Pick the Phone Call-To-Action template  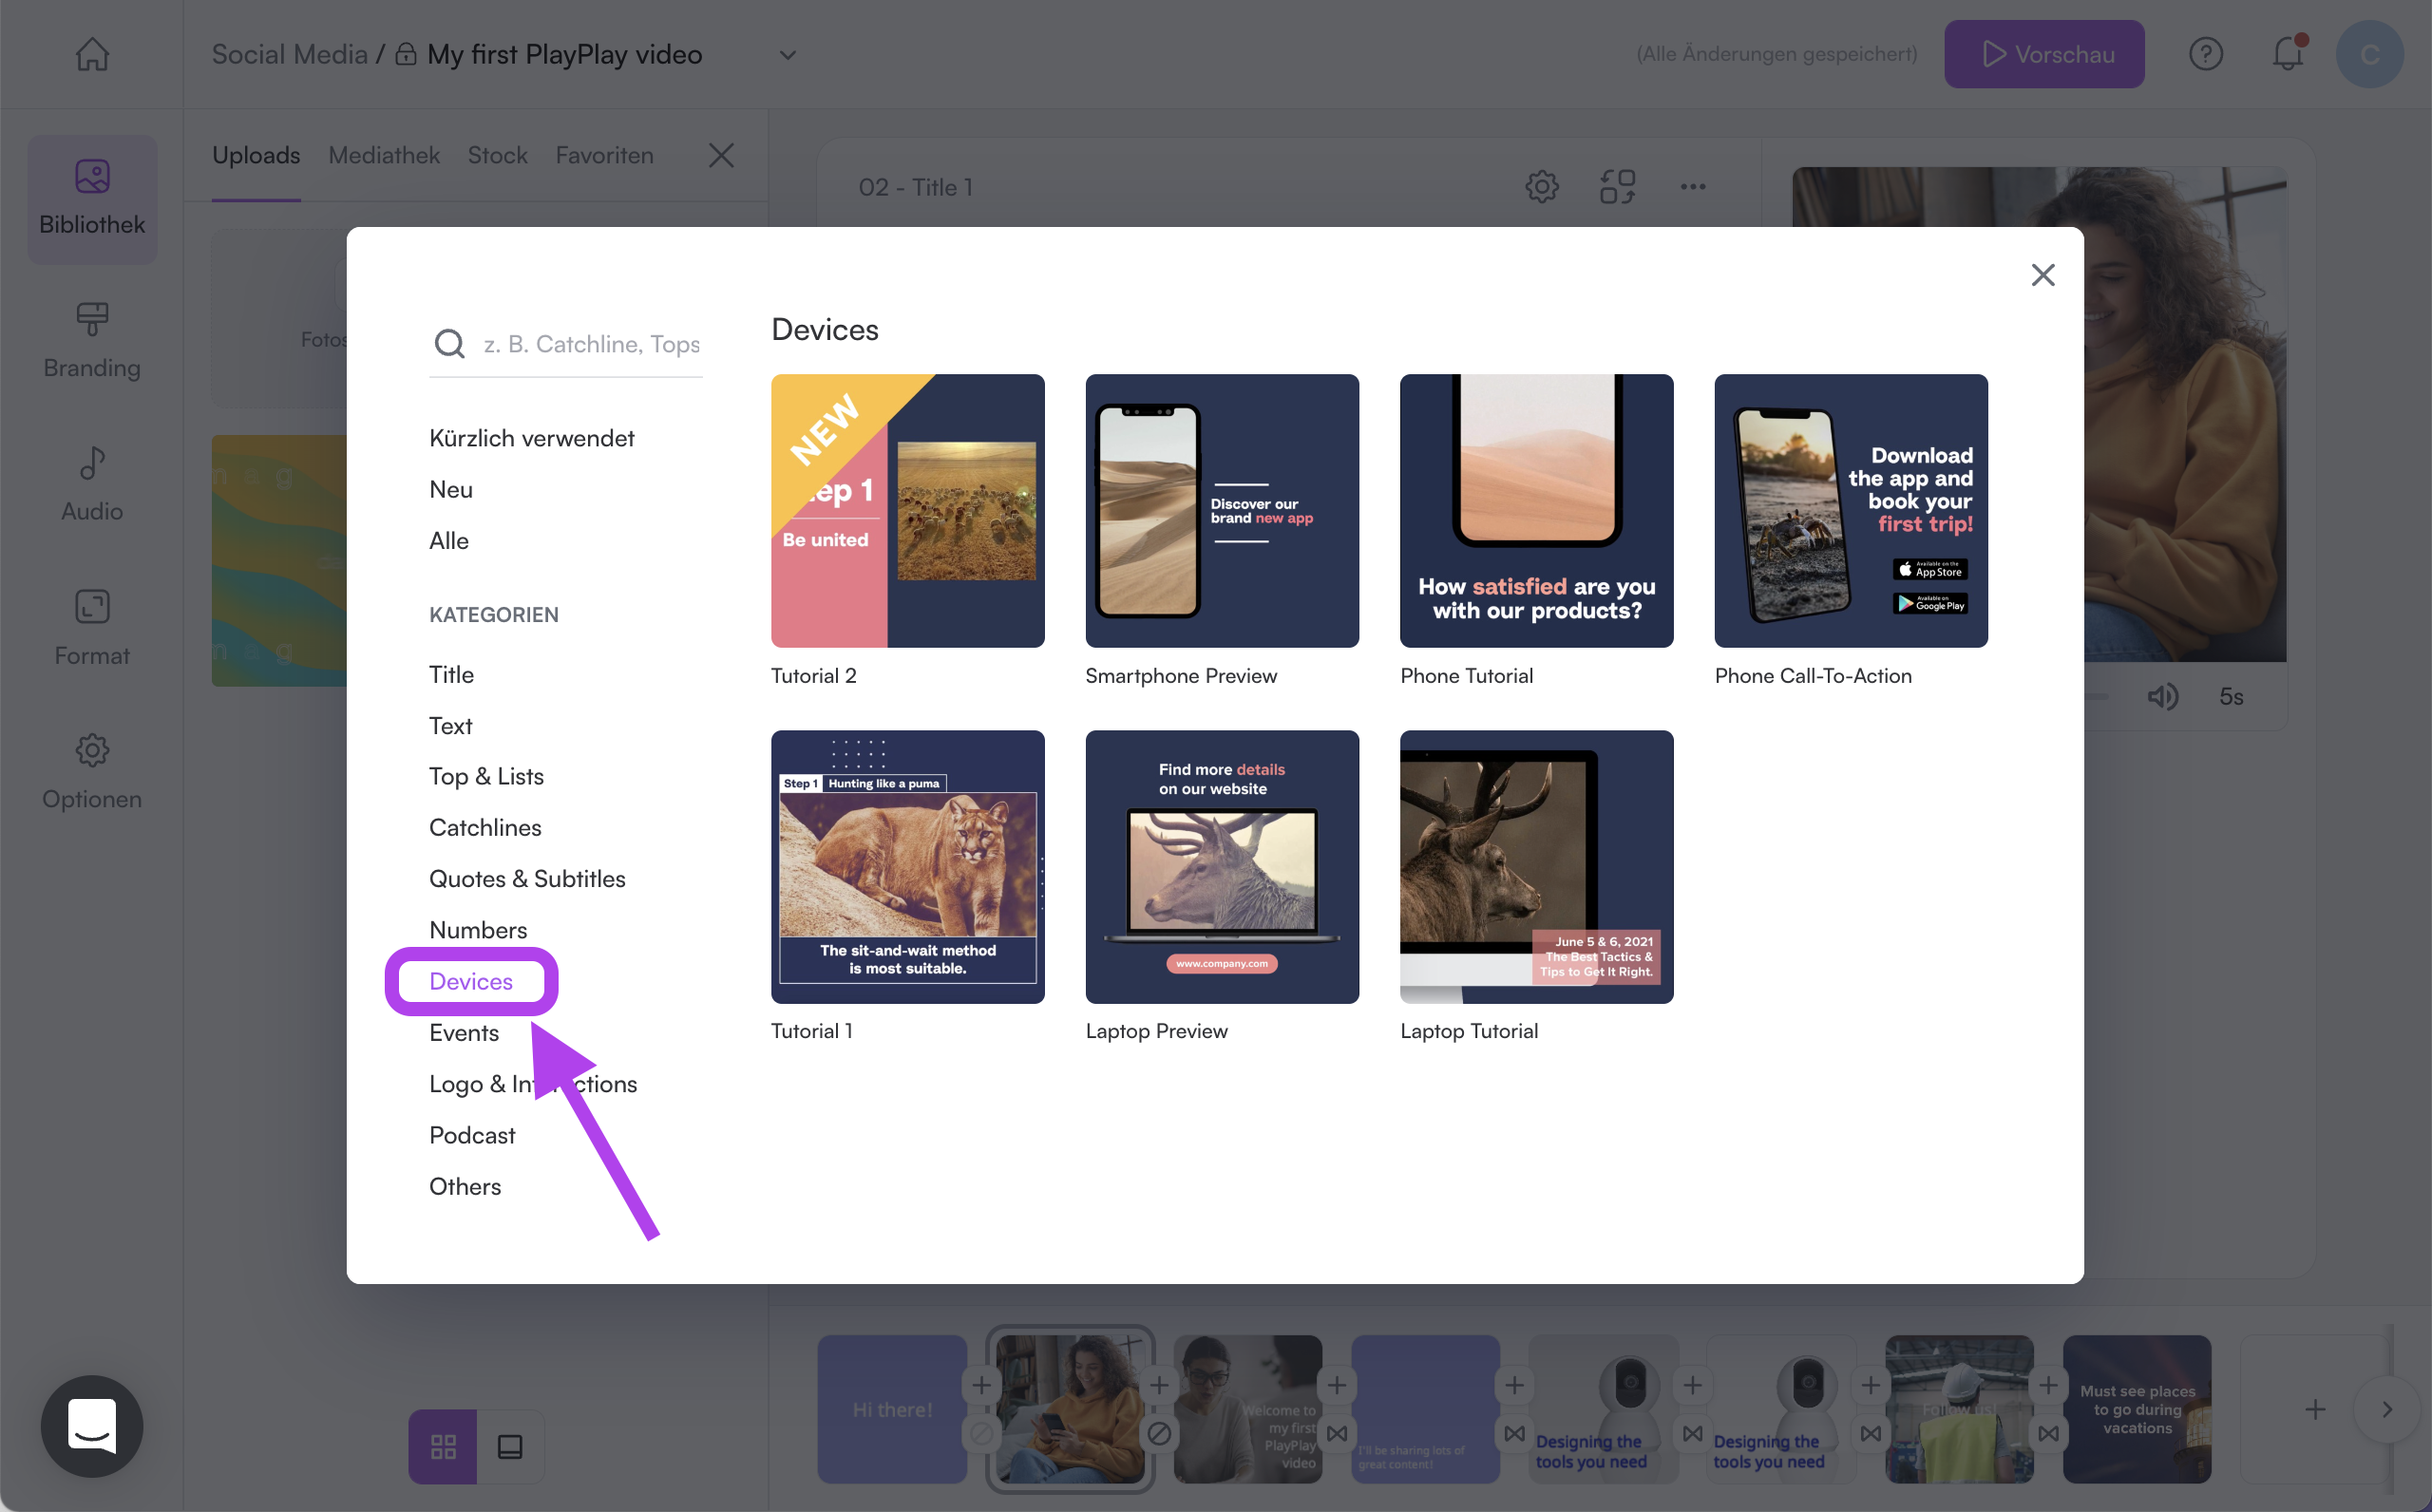pyautogui.click(x=1851, y=511)
